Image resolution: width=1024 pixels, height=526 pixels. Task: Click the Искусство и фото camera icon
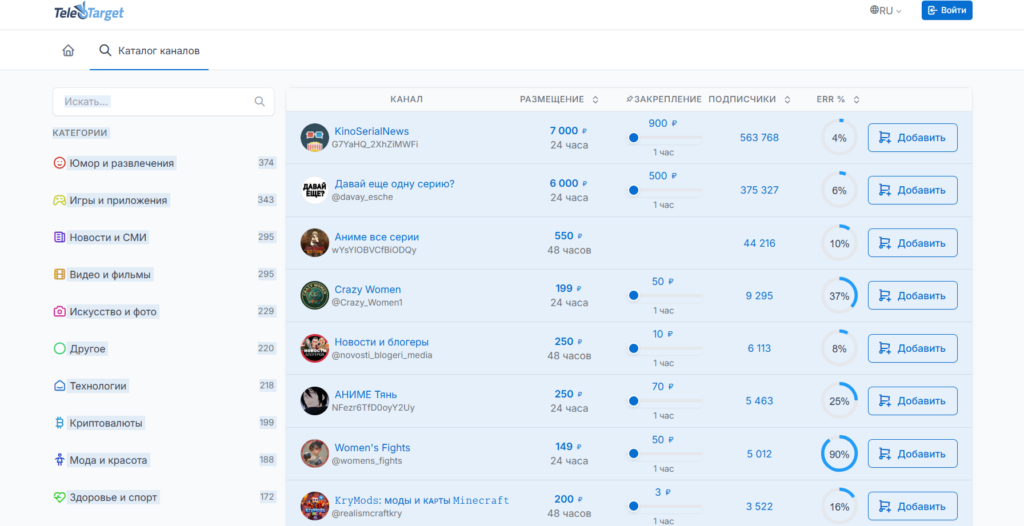click(59, 312)
